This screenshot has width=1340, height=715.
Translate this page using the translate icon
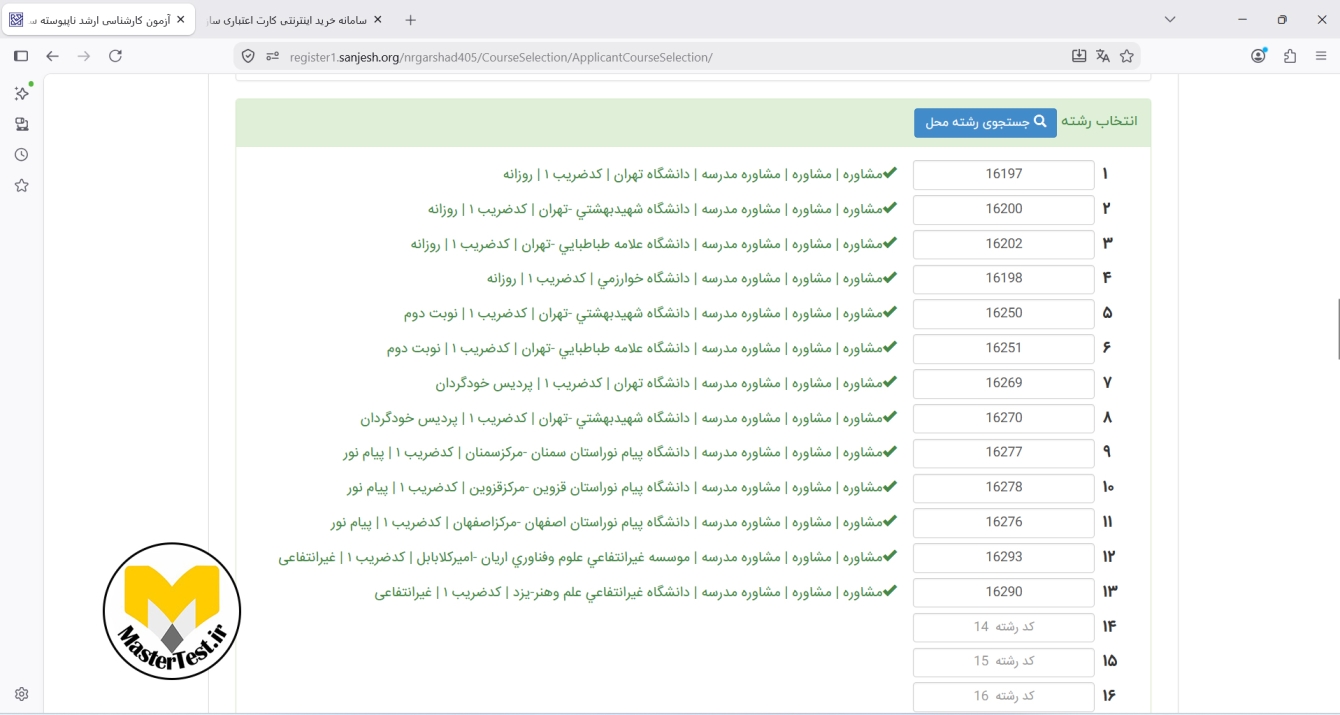click(x=1103, y=56)
